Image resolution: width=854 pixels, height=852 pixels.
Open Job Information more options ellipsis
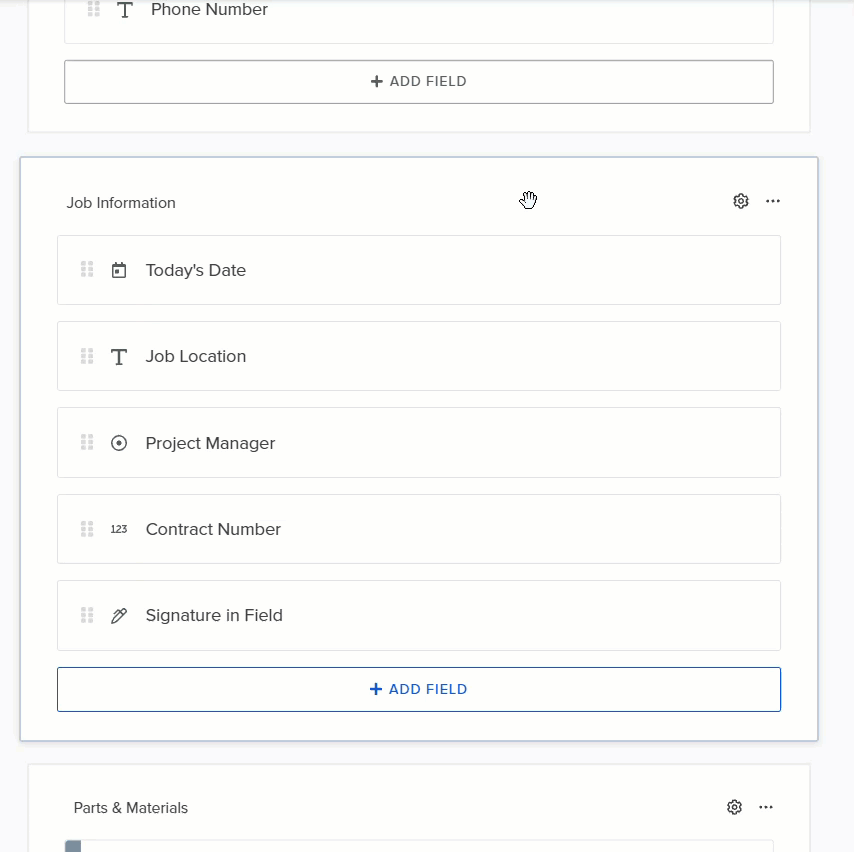point(773,201)
